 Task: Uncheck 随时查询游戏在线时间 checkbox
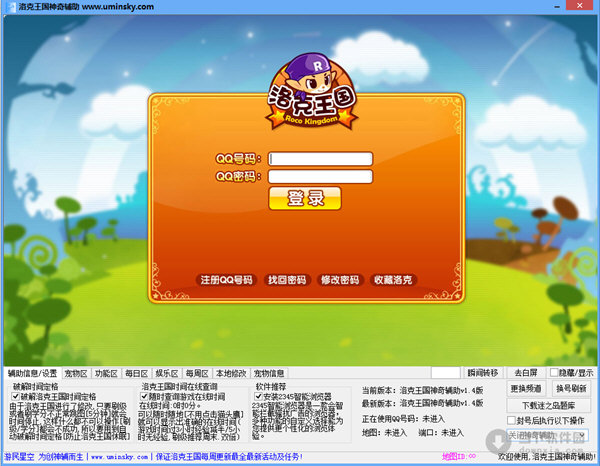(144, 396)
